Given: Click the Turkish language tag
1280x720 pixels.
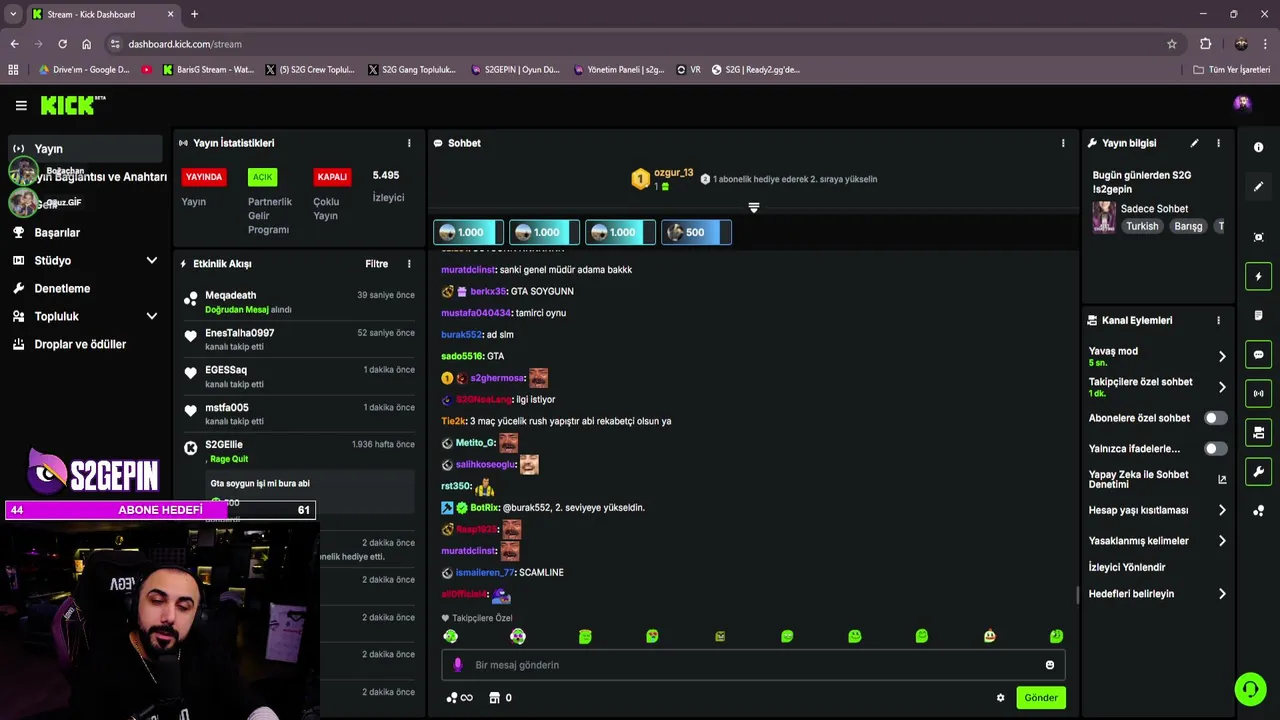Looking at the screenshot, I should [x=1142, y=226].
